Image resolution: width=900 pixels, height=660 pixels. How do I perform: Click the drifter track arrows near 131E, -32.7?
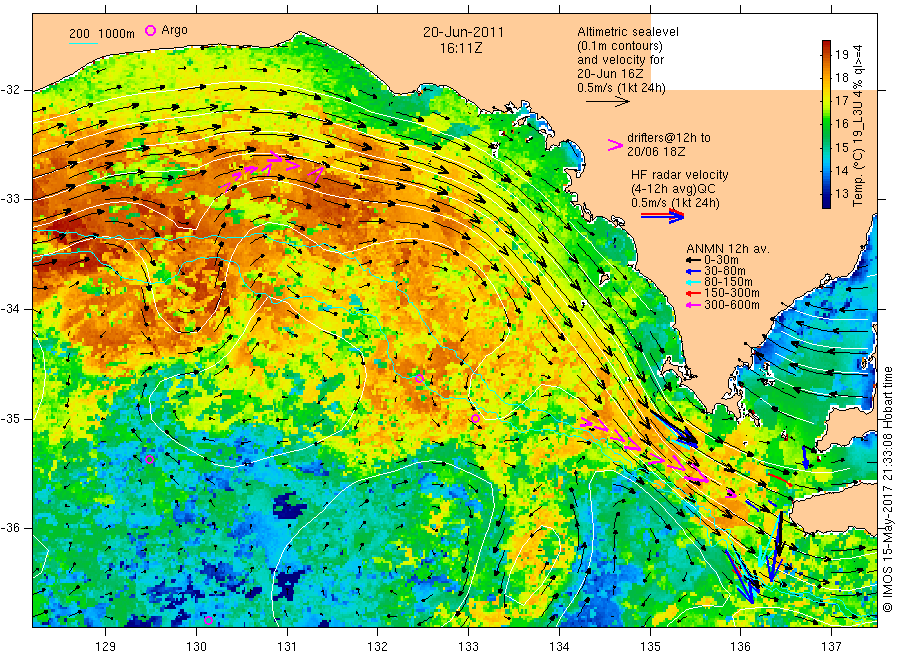click(x=272, y=170)
